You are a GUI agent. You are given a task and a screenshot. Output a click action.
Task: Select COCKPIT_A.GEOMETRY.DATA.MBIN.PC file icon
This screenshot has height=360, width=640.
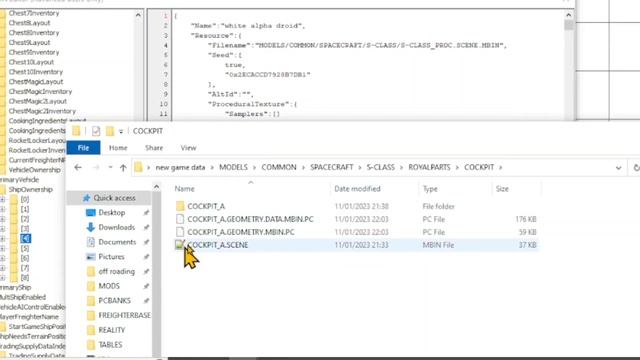point(180,219)
